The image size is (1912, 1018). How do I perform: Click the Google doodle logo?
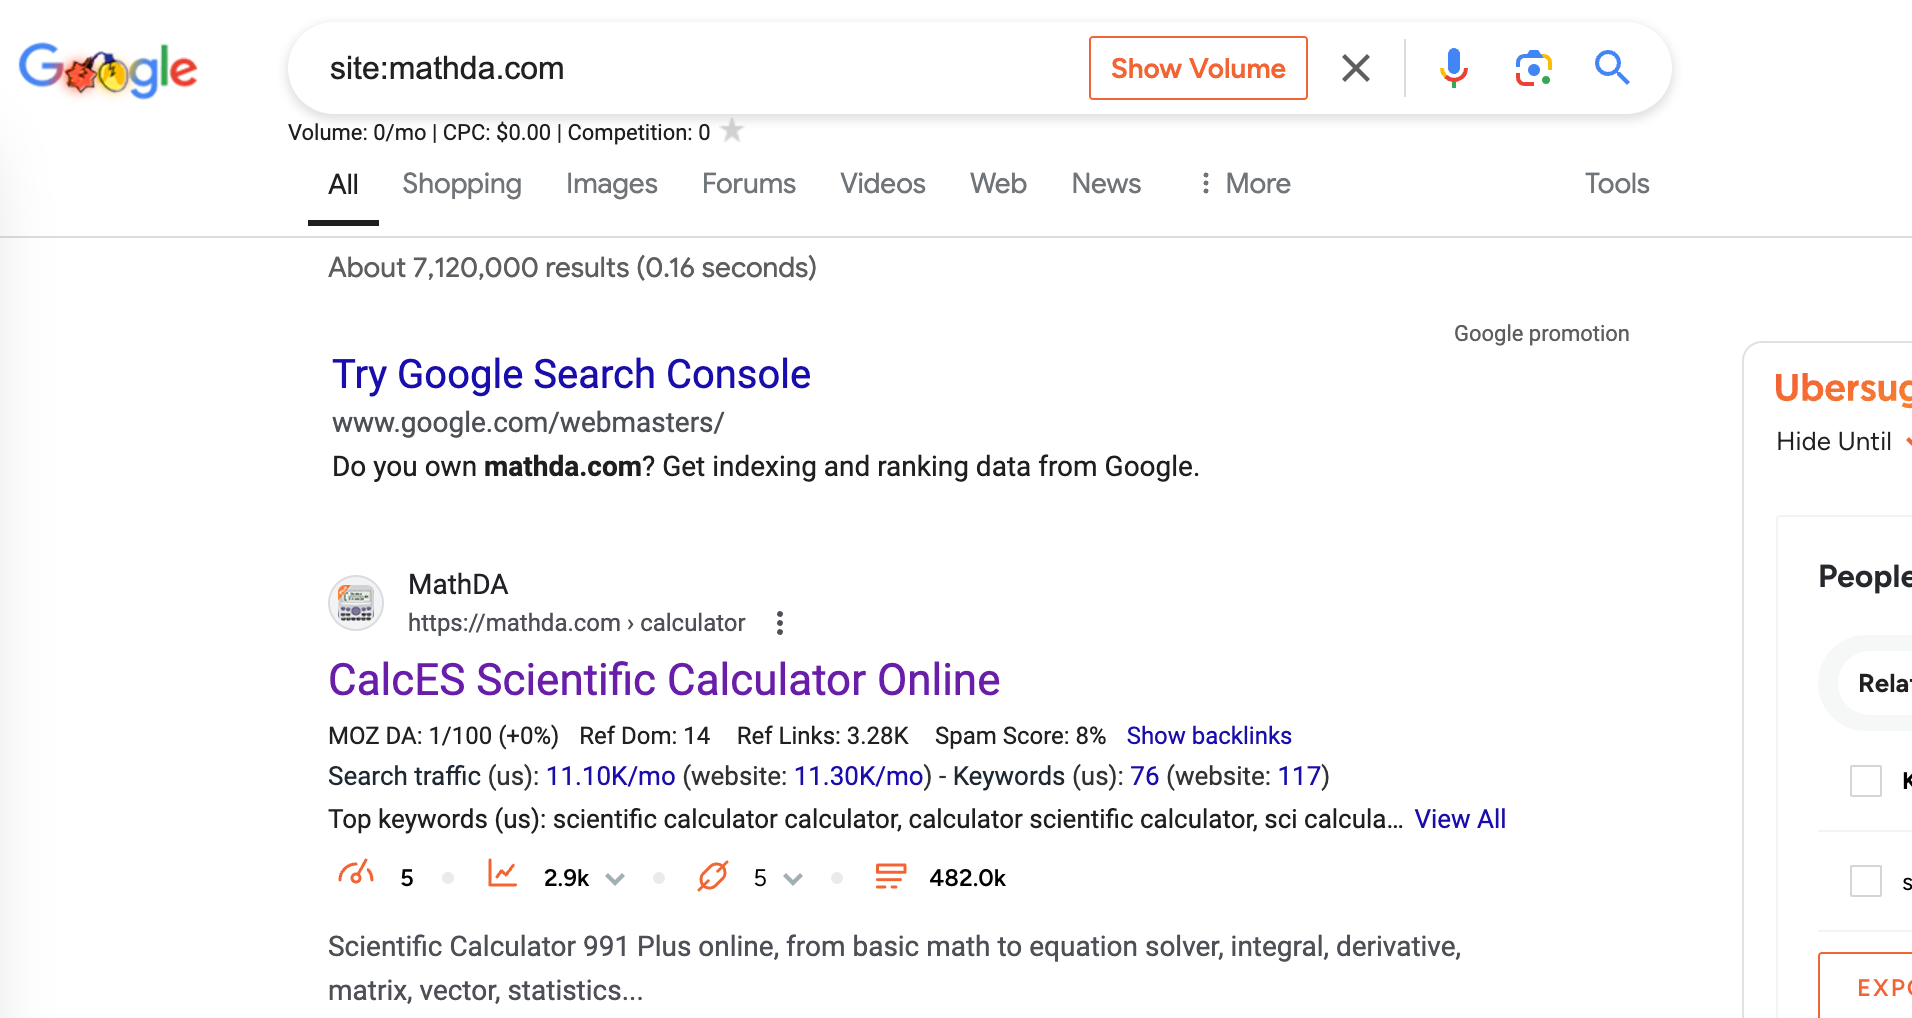click(x=108, y=69)
